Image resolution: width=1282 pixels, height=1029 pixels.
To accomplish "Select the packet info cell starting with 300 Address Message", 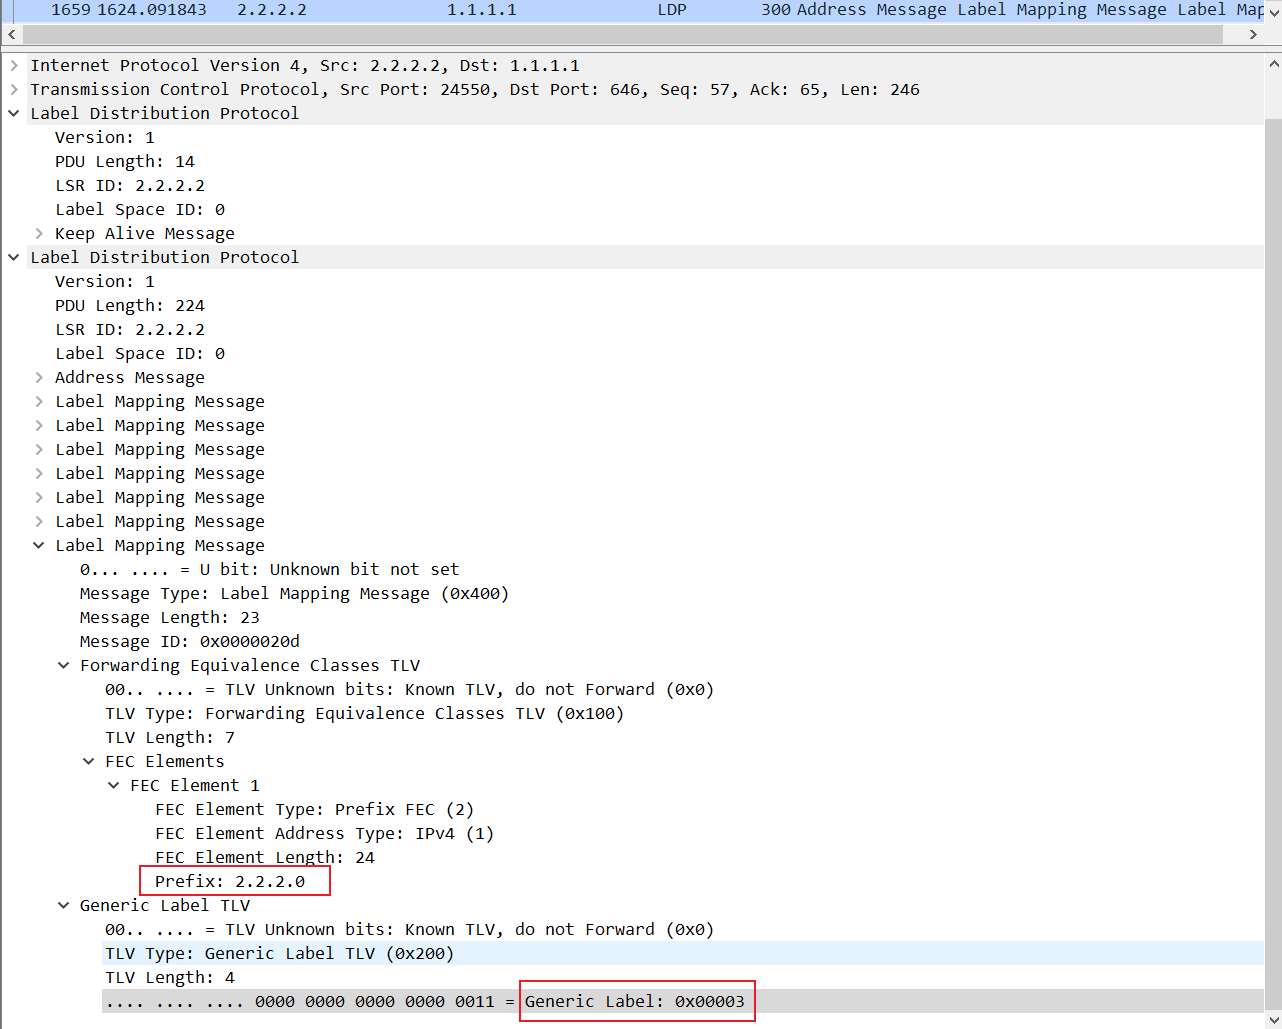I will coord(1012,10).
